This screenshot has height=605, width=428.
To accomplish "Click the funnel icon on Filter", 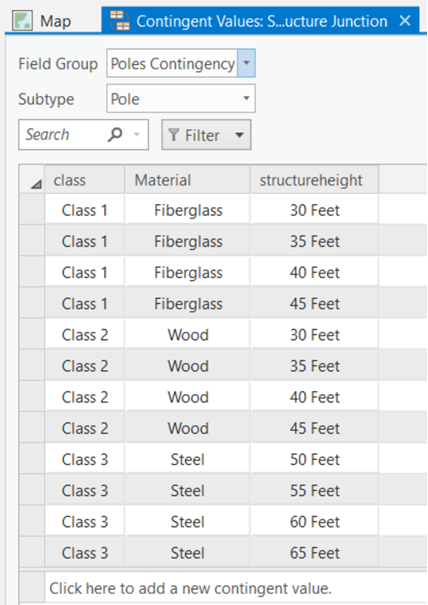I will pyautogui.click(x=174, y=135).
